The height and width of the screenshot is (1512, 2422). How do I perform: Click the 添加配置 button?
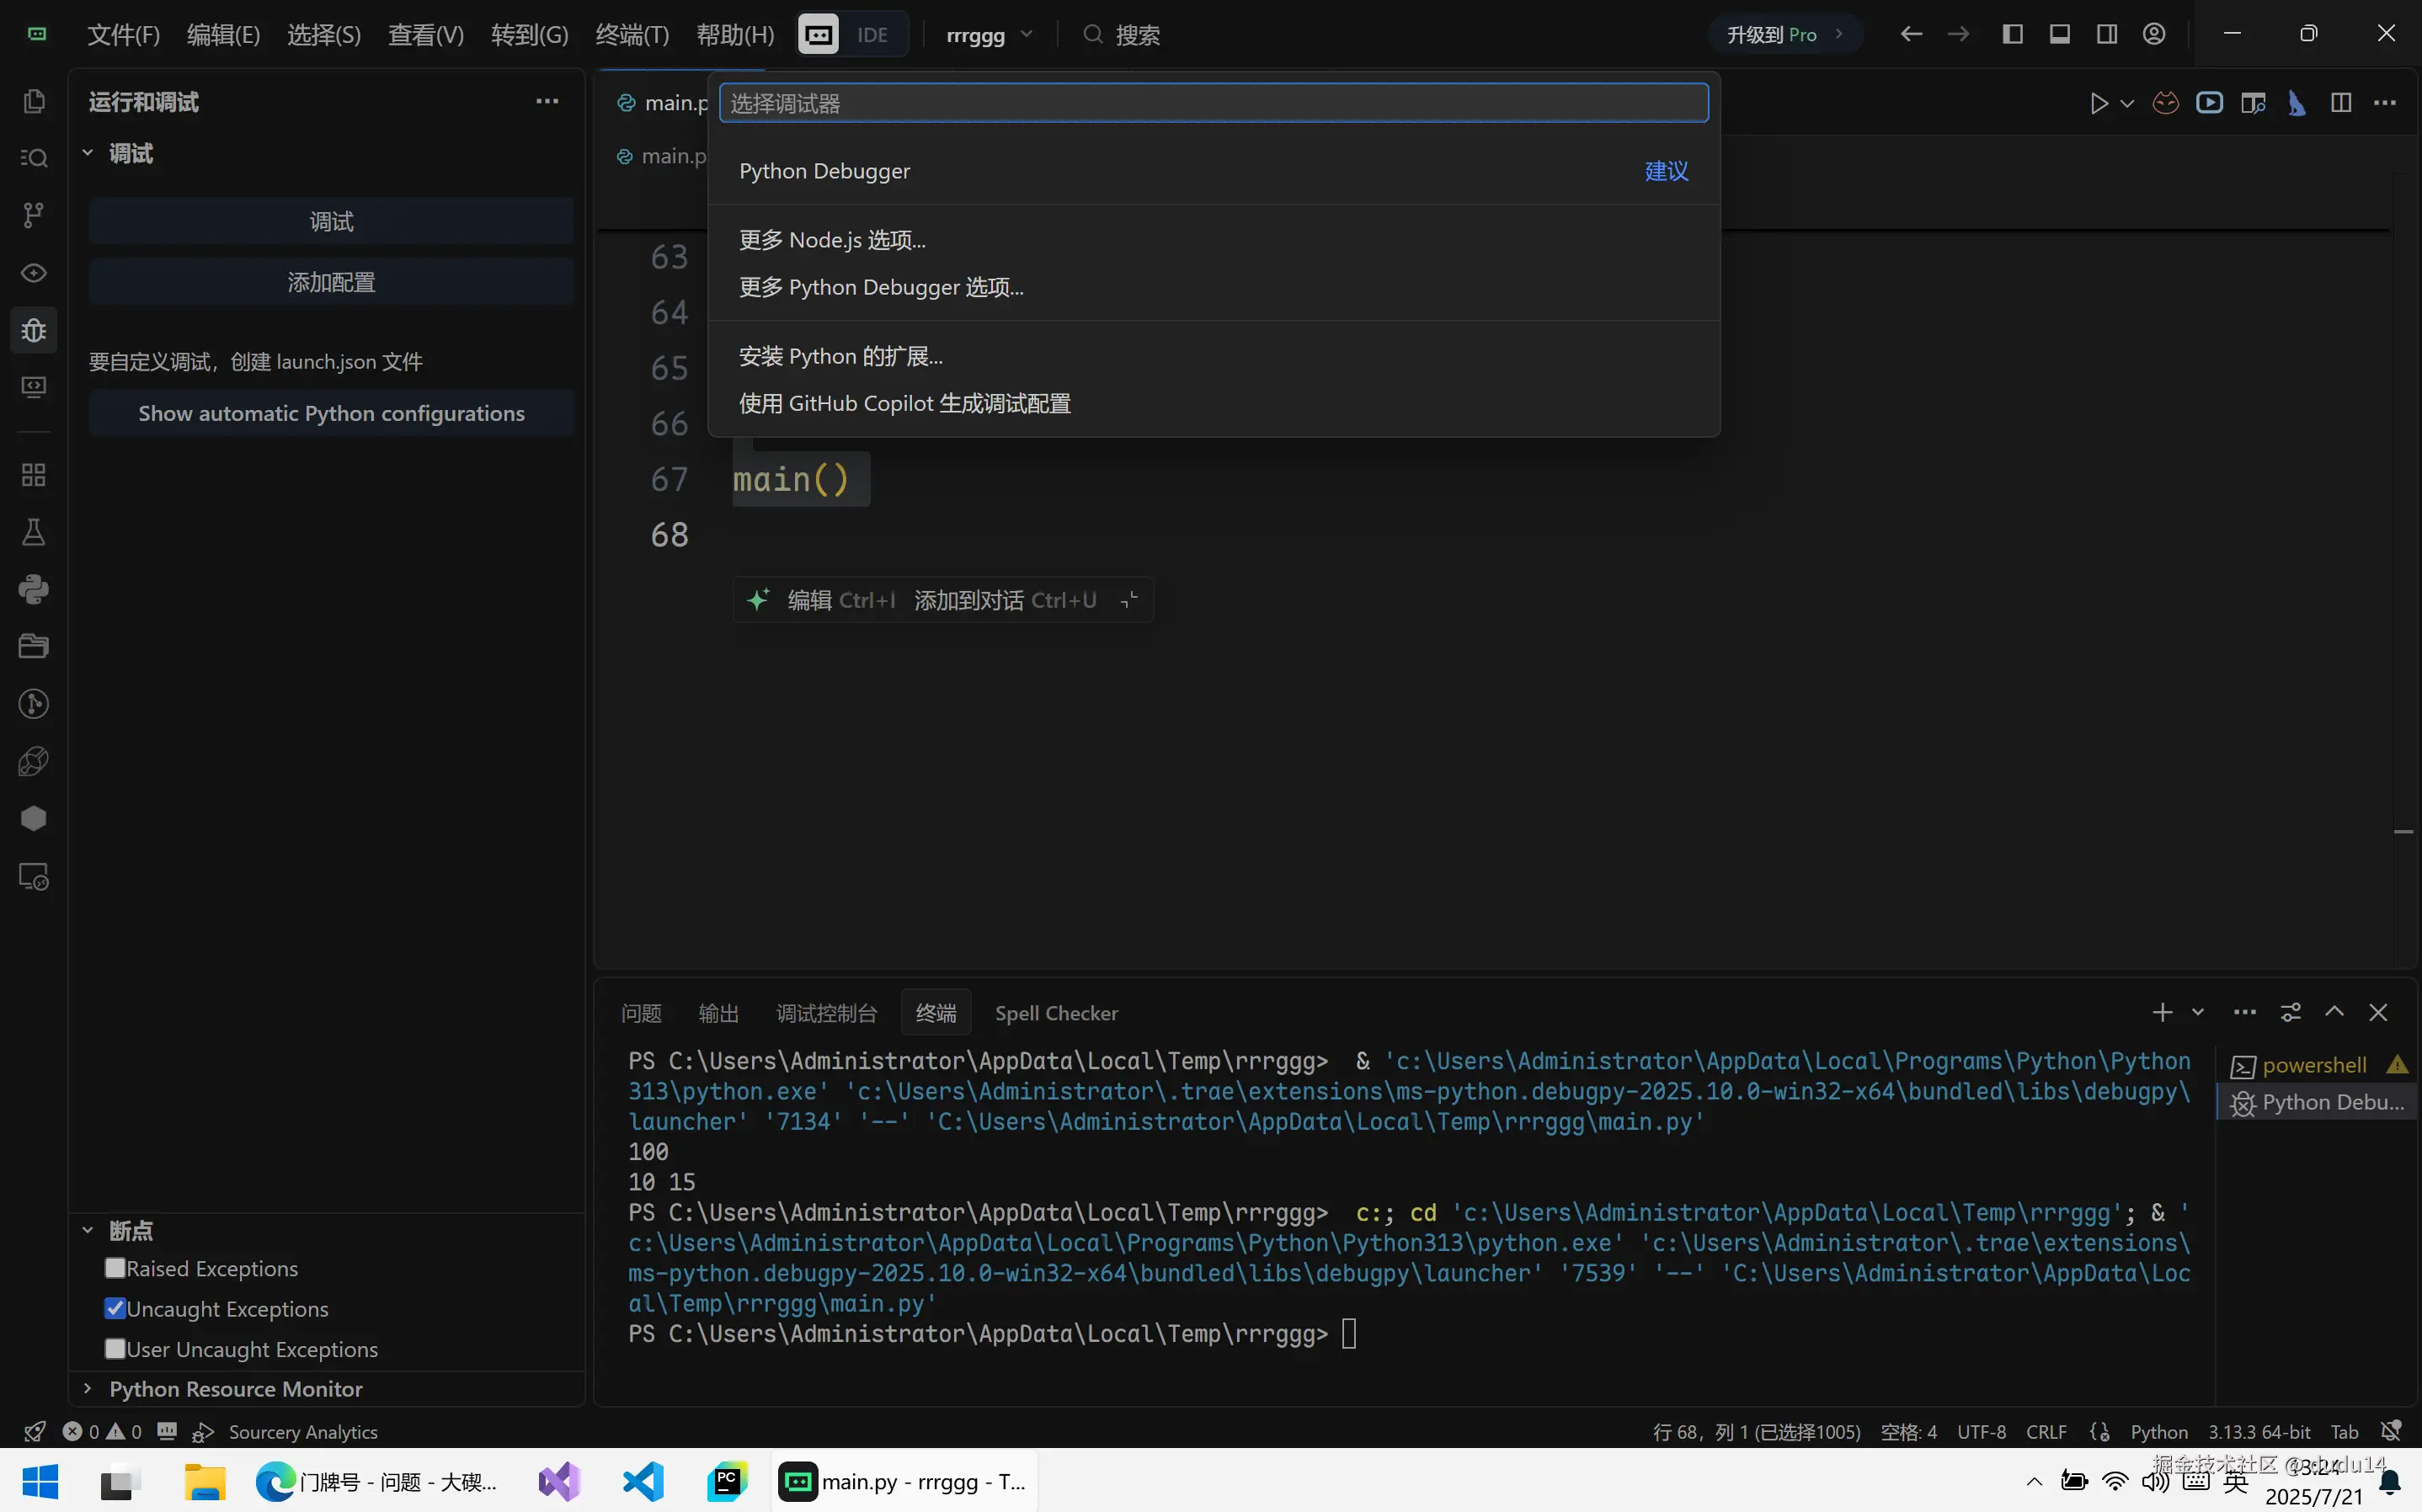click(331, 281)
